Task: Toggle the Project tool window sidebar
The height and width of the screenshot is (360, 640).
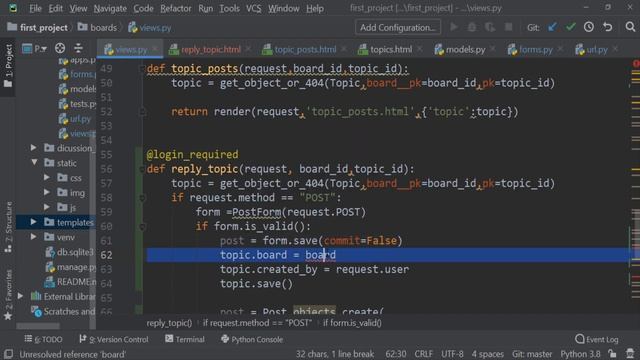Action: pos(8,67)
